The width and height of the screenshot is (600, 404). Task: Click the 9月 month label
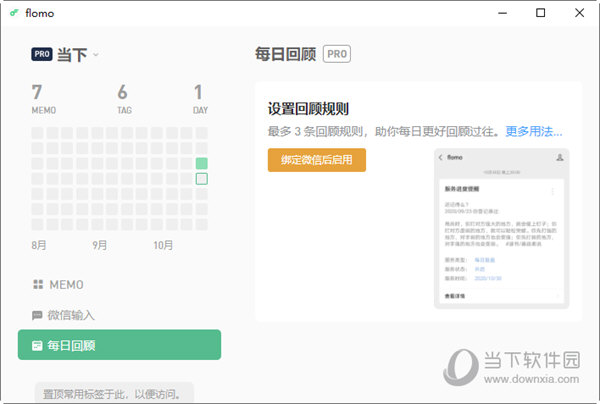coord(99,245)
